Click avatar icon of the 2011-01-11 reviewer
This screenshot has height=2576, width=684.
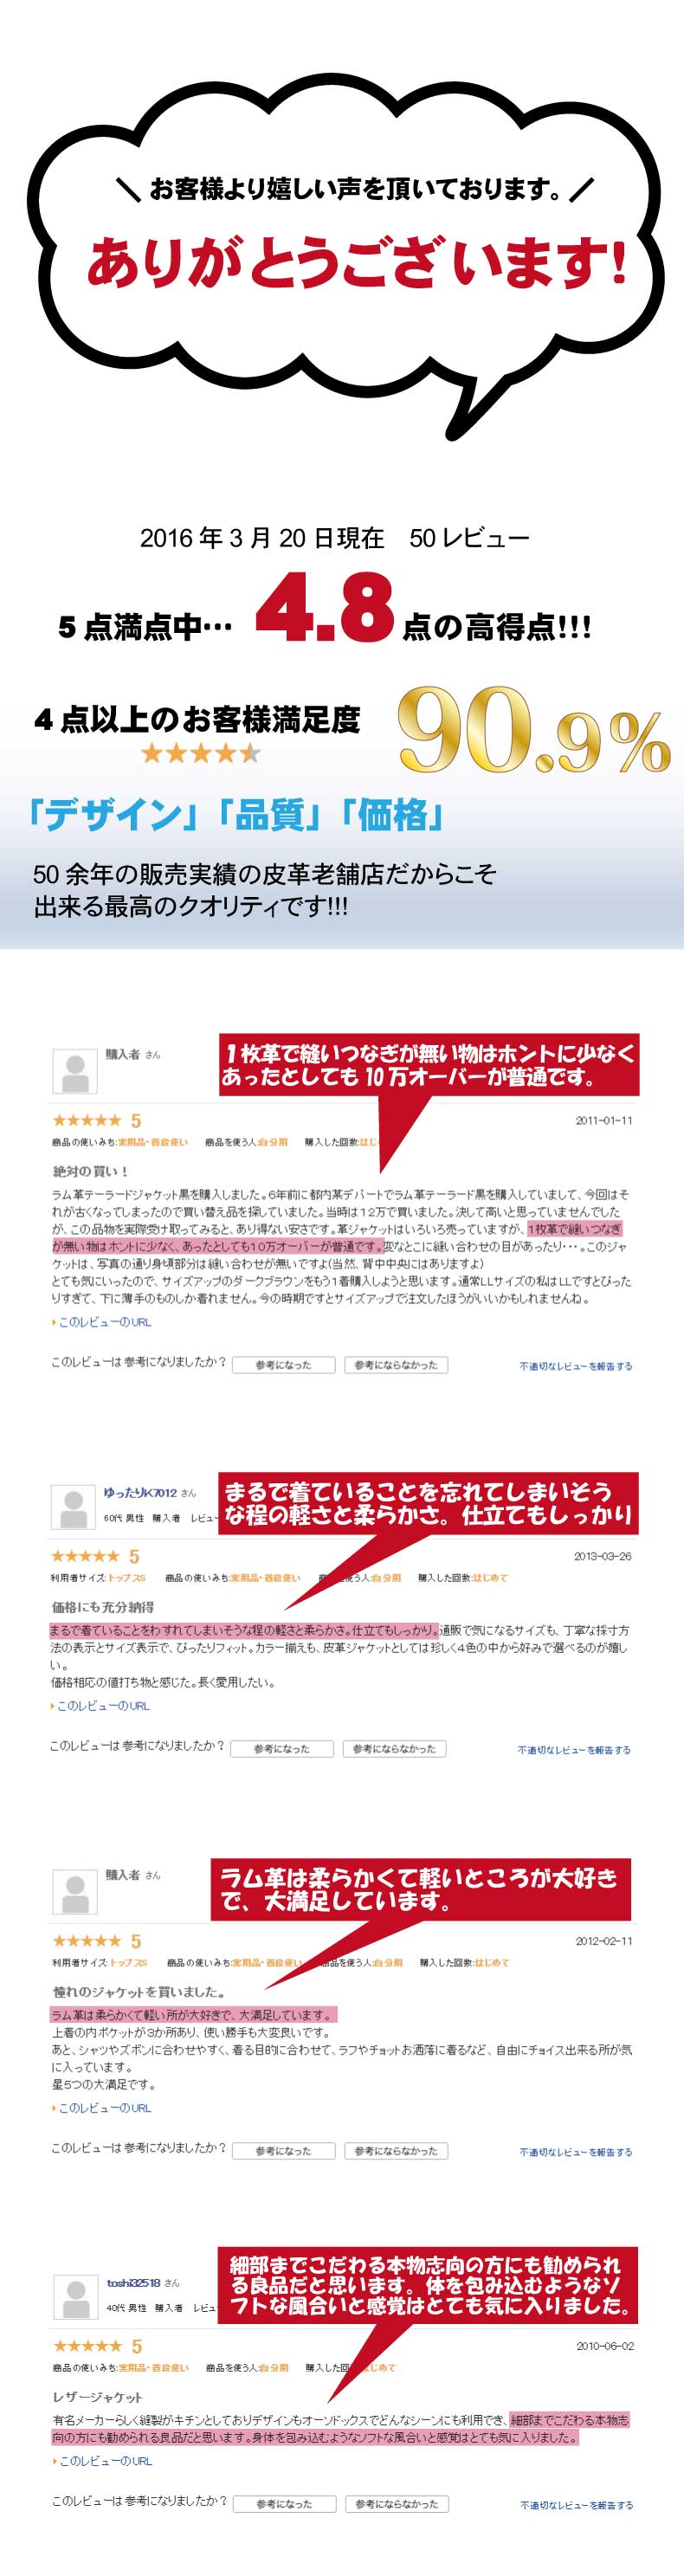[x=74, y=1071]
